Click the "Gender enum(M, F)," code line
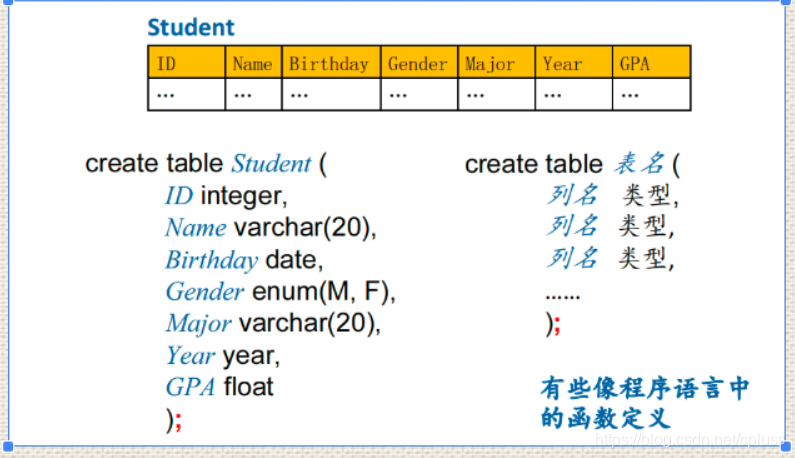795x458 pixels. click(x=280, y=292)
